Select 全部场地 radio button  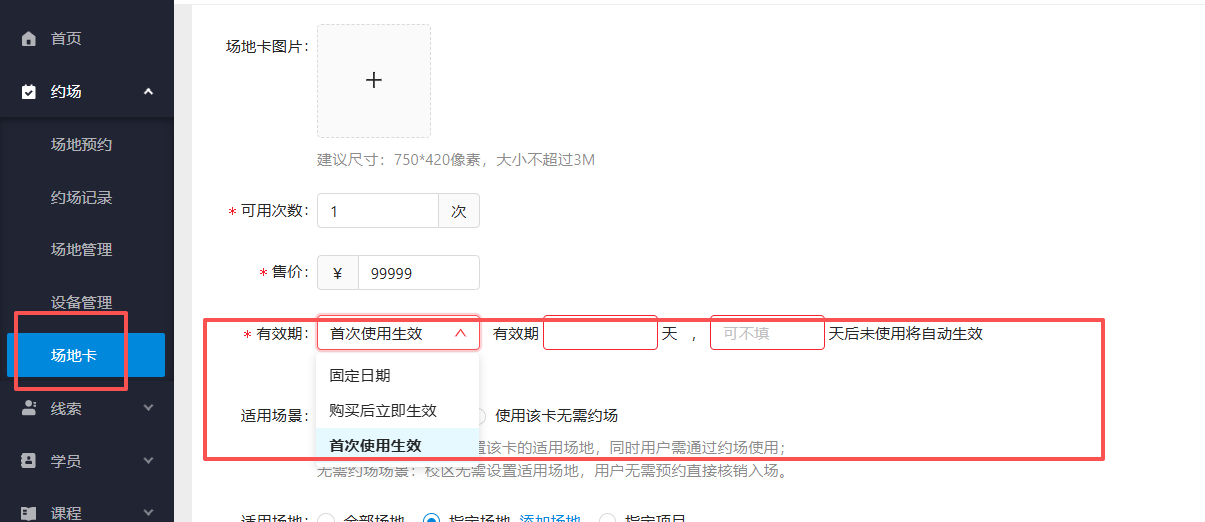tap(325, 520)
